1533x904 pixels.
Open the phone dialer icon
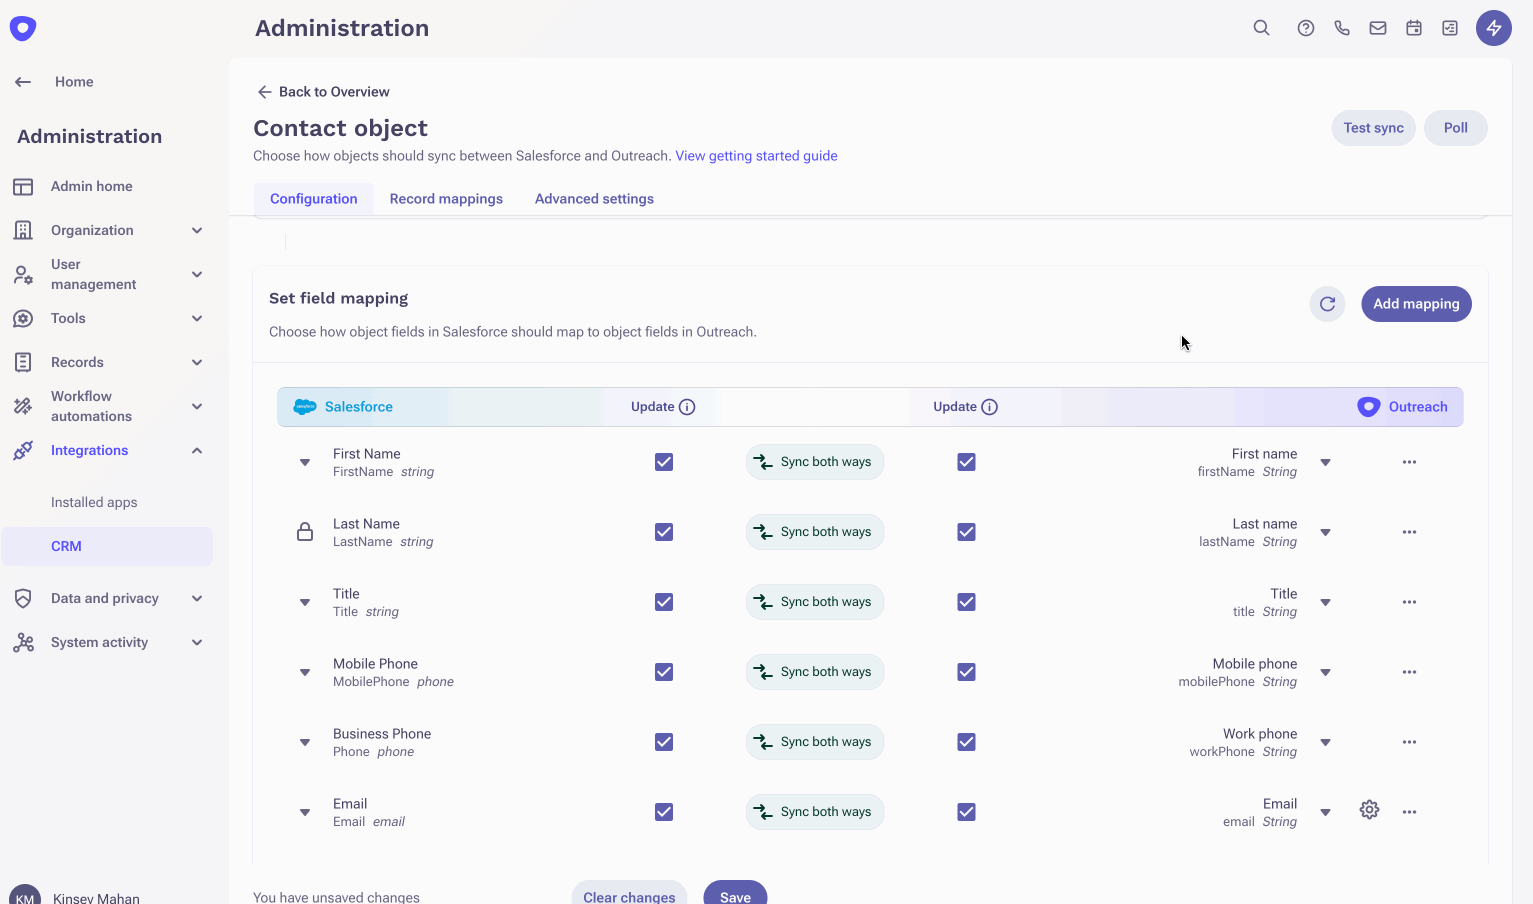1342,28
